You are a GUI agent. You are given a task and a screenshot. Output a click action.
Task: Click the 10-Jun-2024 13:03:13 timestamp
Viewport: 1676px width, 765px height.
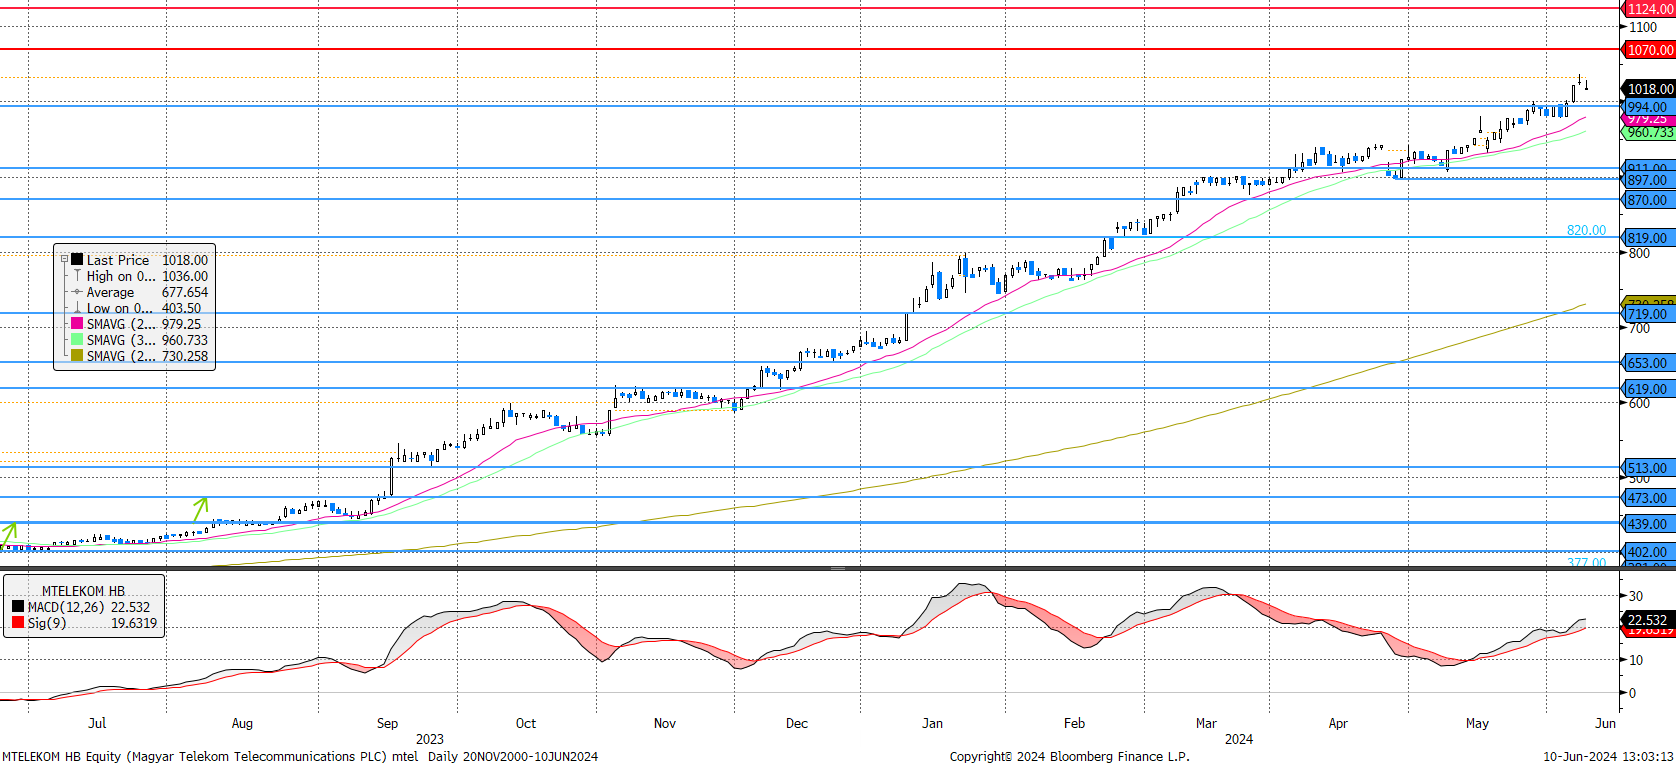tap(1608, 756)
